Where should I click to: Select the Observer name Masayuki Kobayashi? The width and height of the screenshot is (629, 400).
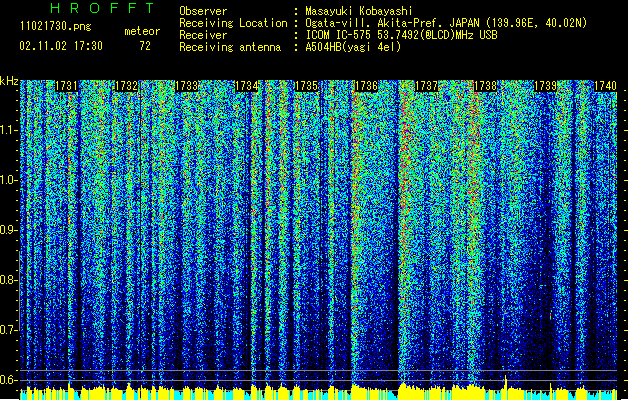click(360, 10)
